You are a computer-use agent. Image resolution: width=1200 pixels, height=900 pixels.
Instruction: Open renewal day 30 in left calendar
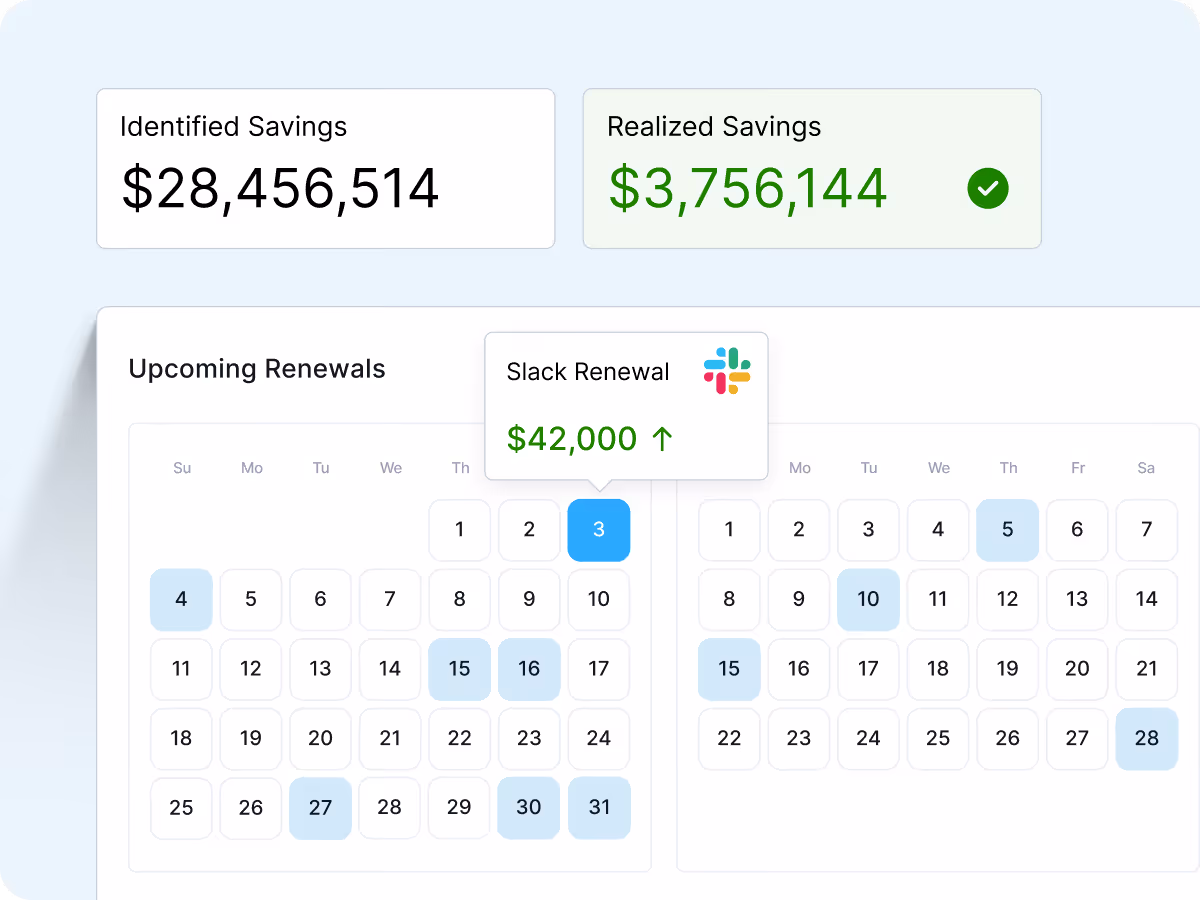(x=529, y=808)
